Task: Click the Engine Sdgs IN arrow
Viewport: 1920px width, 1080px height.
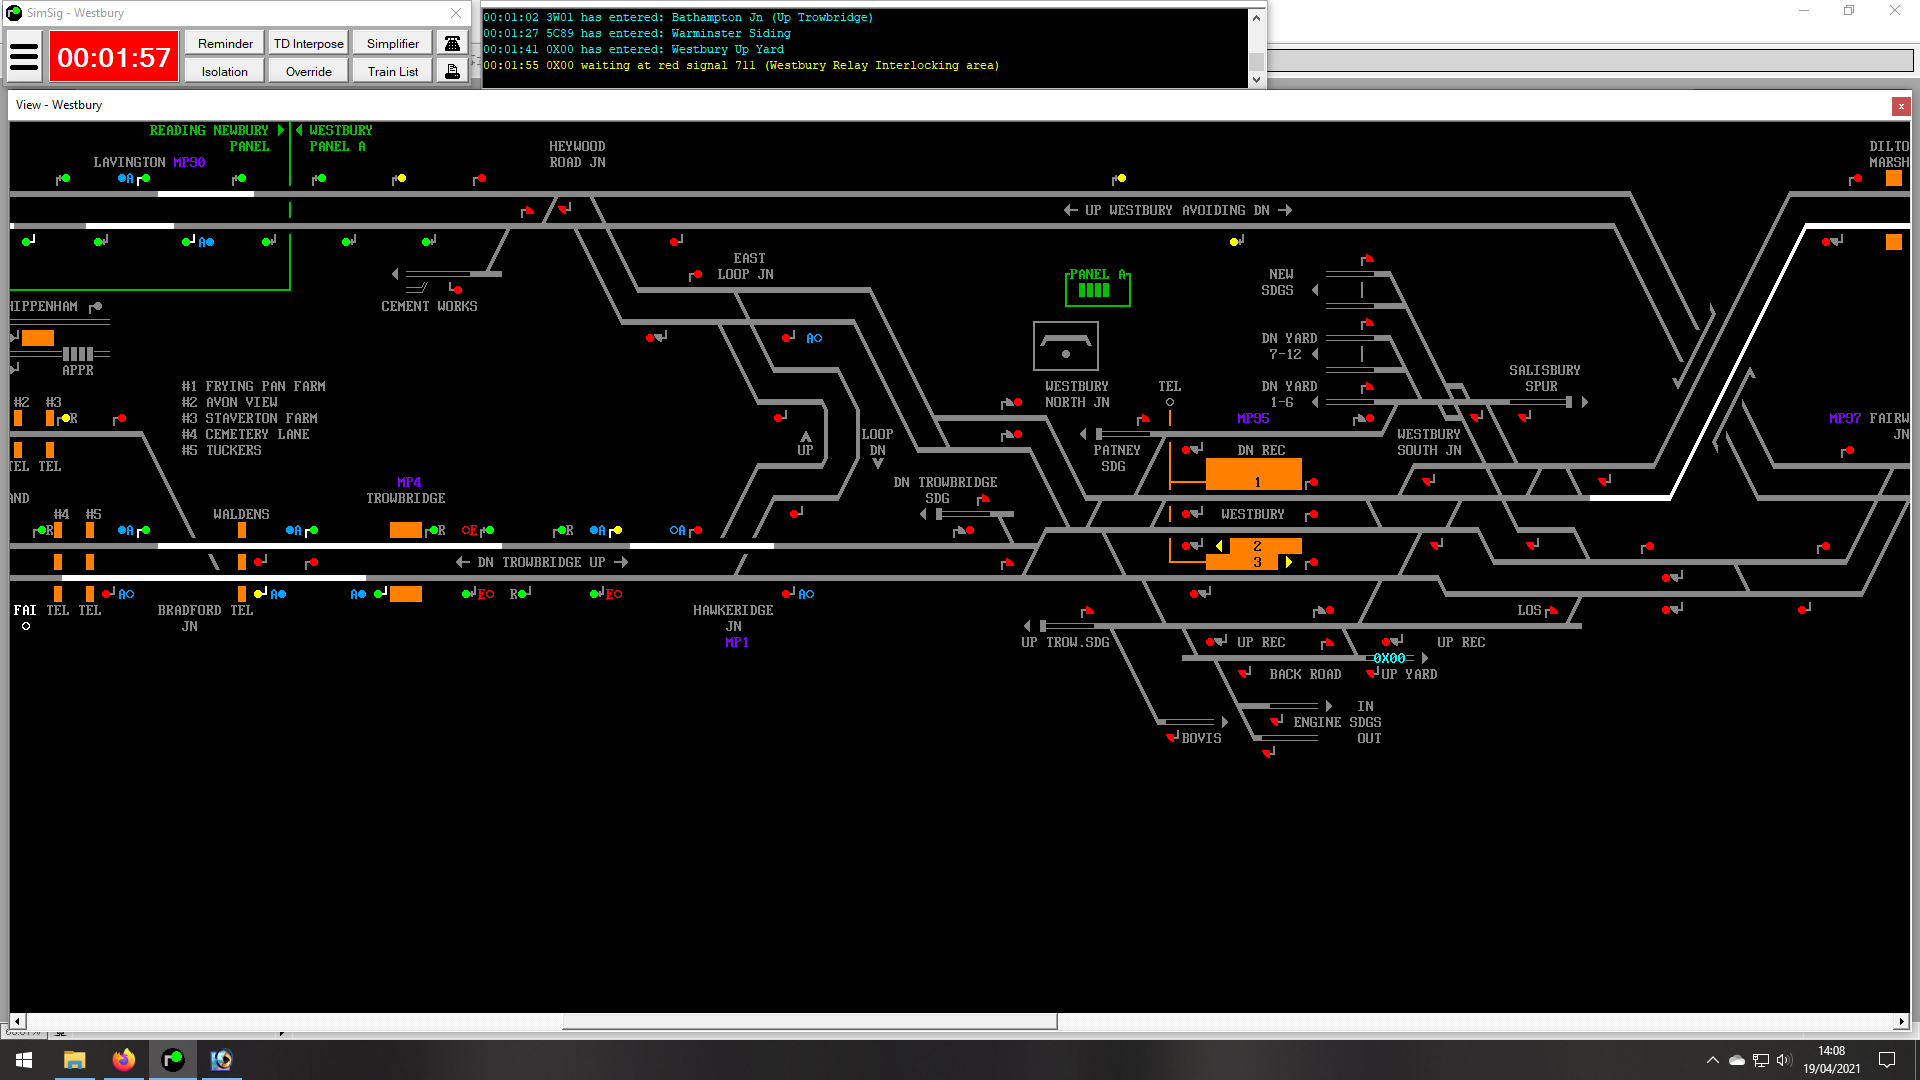Action: (x=1329, y=706)
